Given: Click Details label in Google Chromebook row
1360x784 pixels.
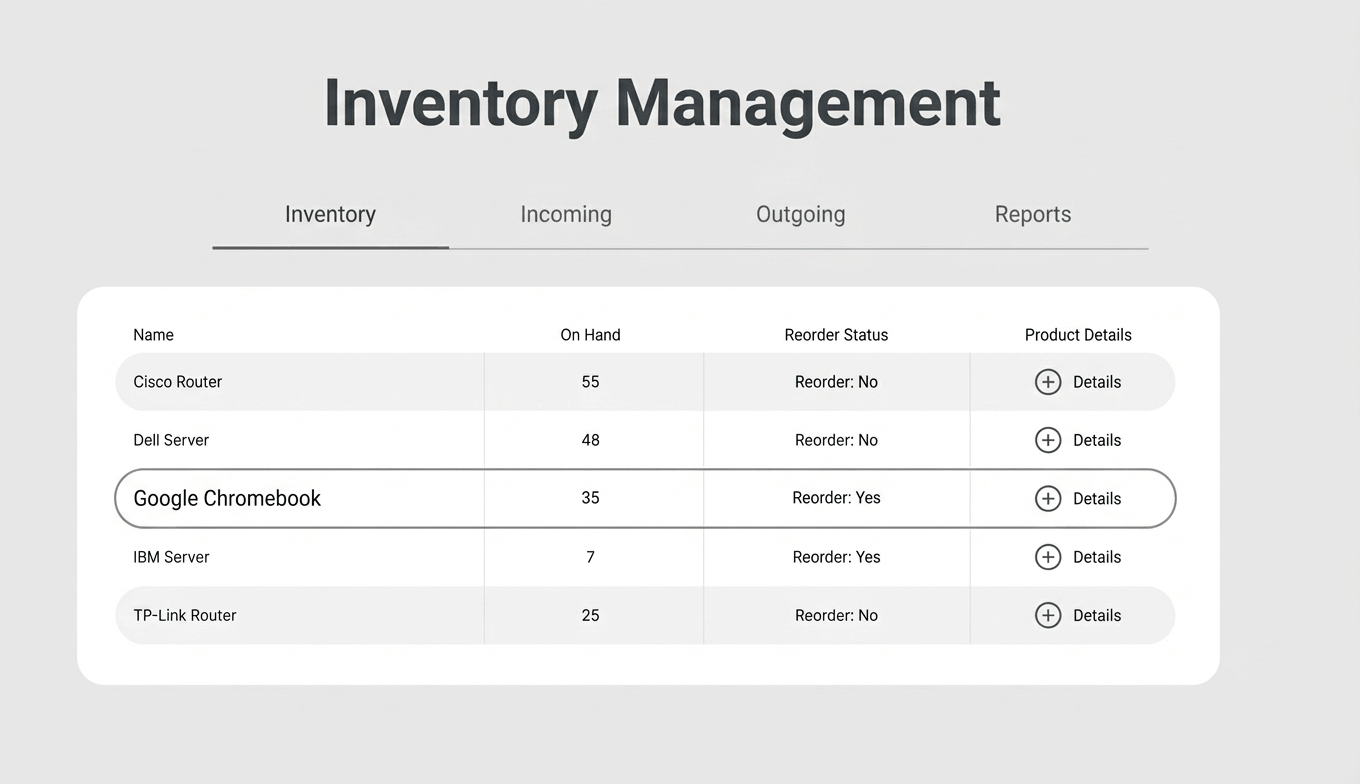Looking at the screenshot, I should pyautogui.click(x=1097, y=498).
